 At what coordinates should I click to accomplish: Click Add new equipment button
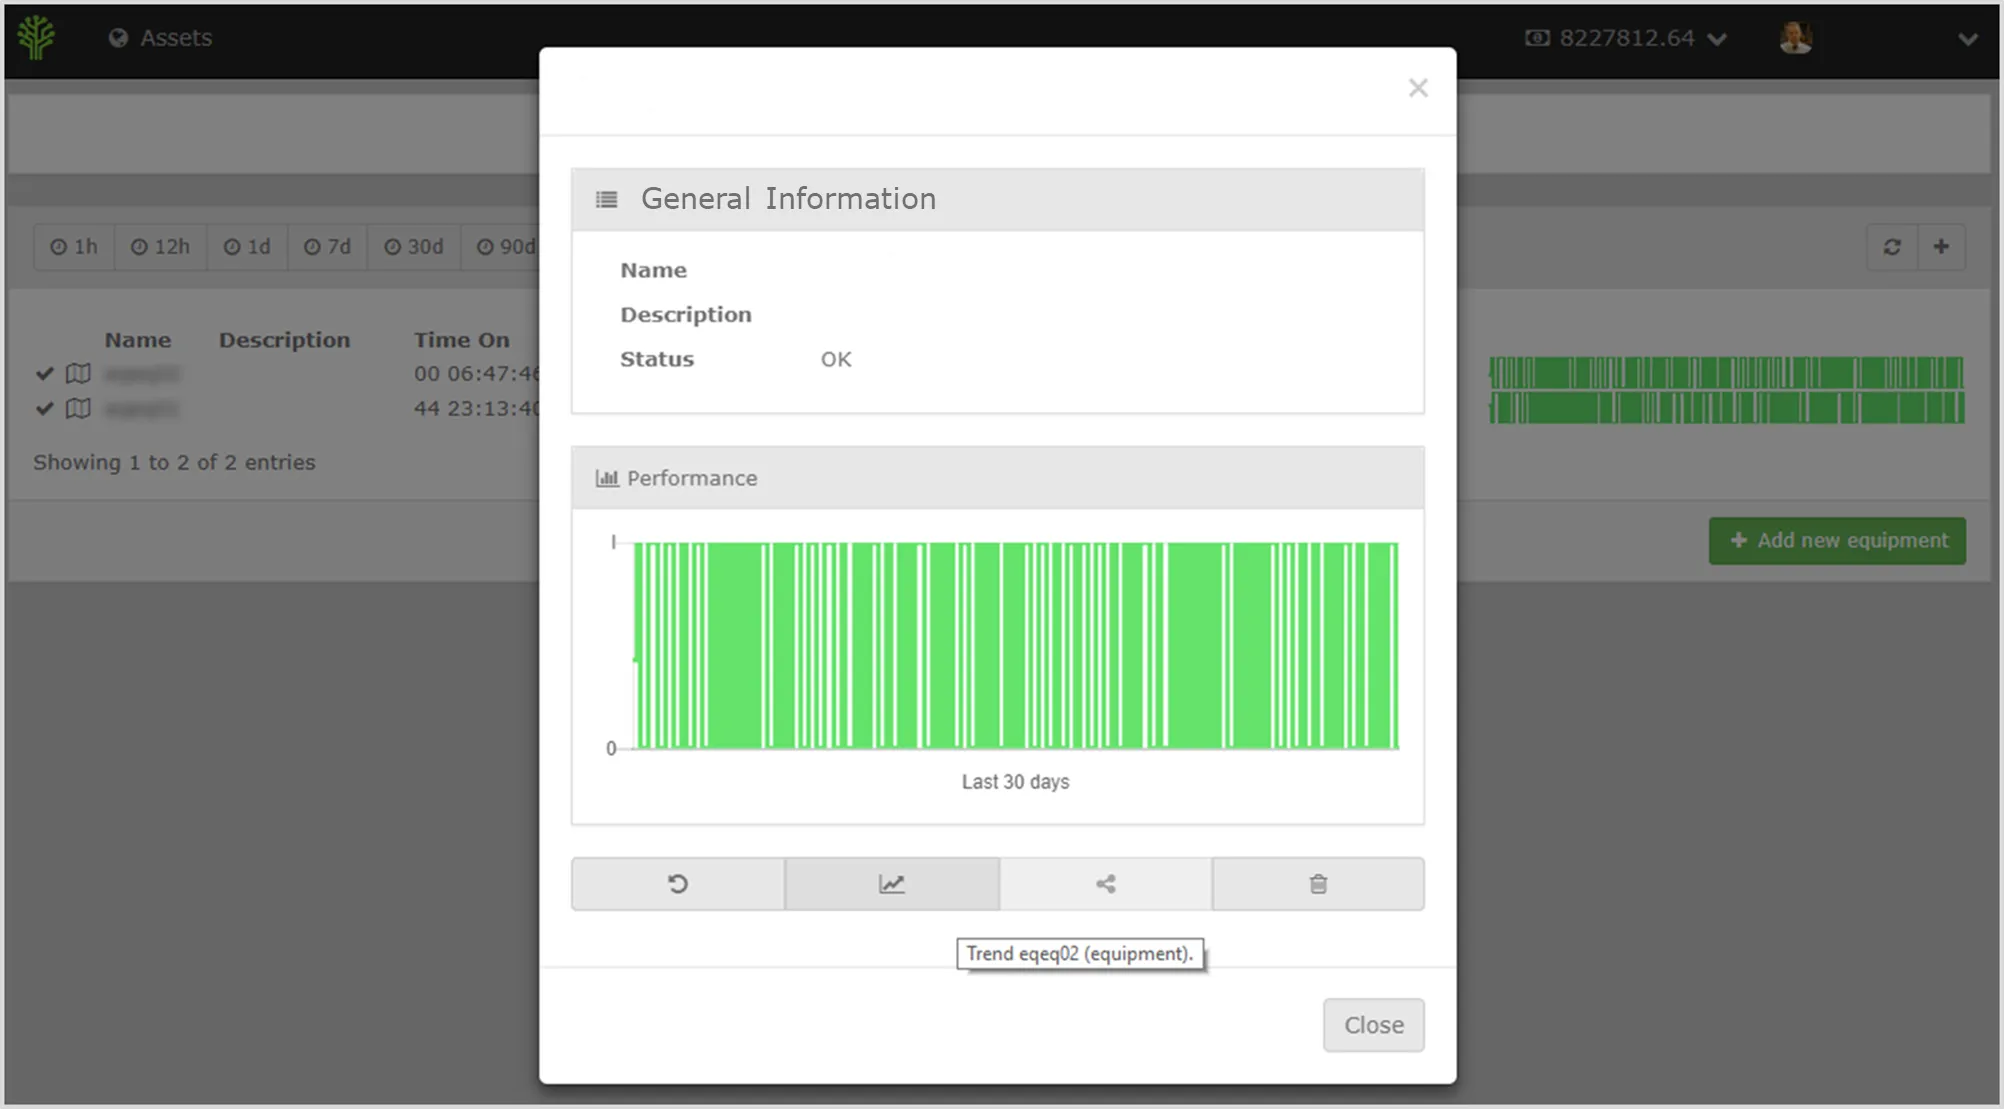point(1837,541)
